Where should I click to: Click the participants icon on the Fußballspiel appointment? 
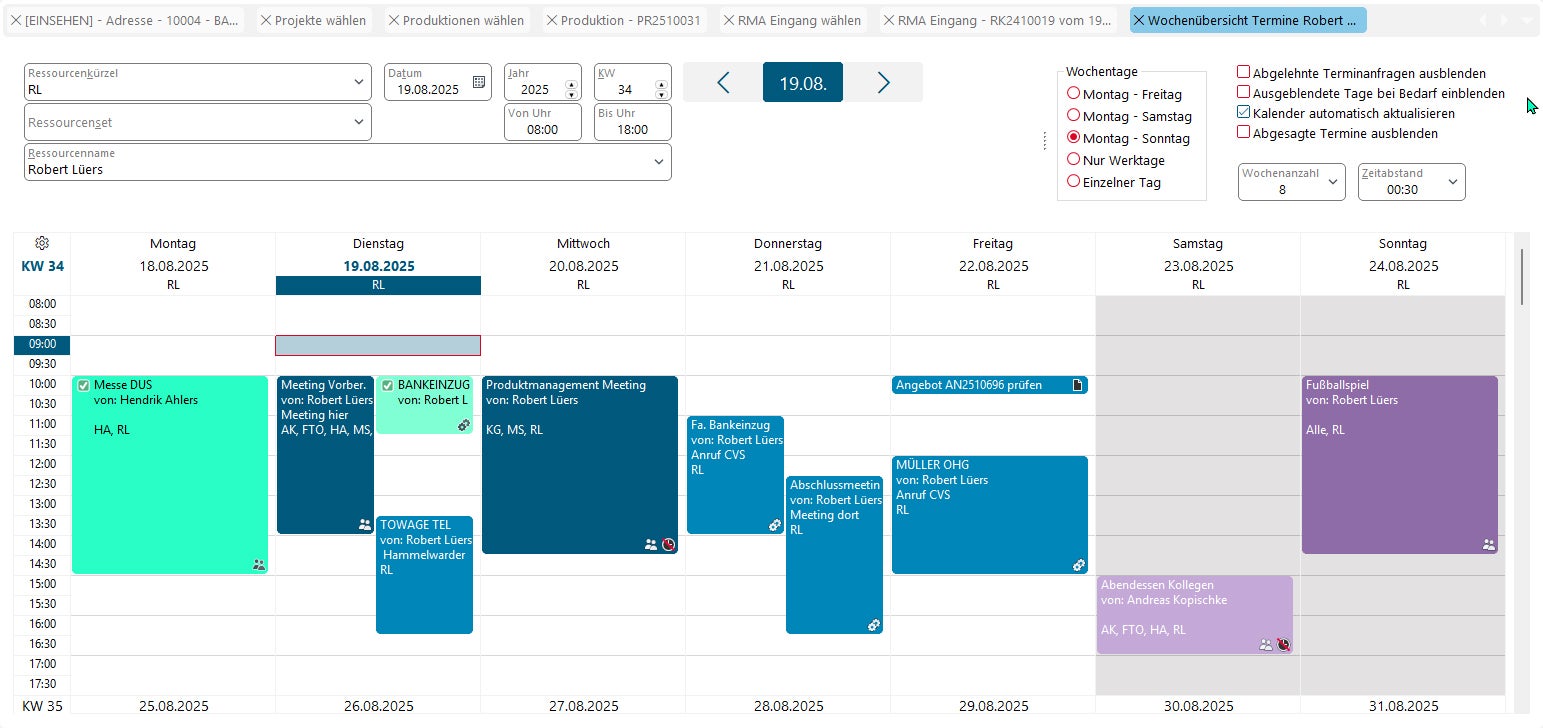point(1489,545)
